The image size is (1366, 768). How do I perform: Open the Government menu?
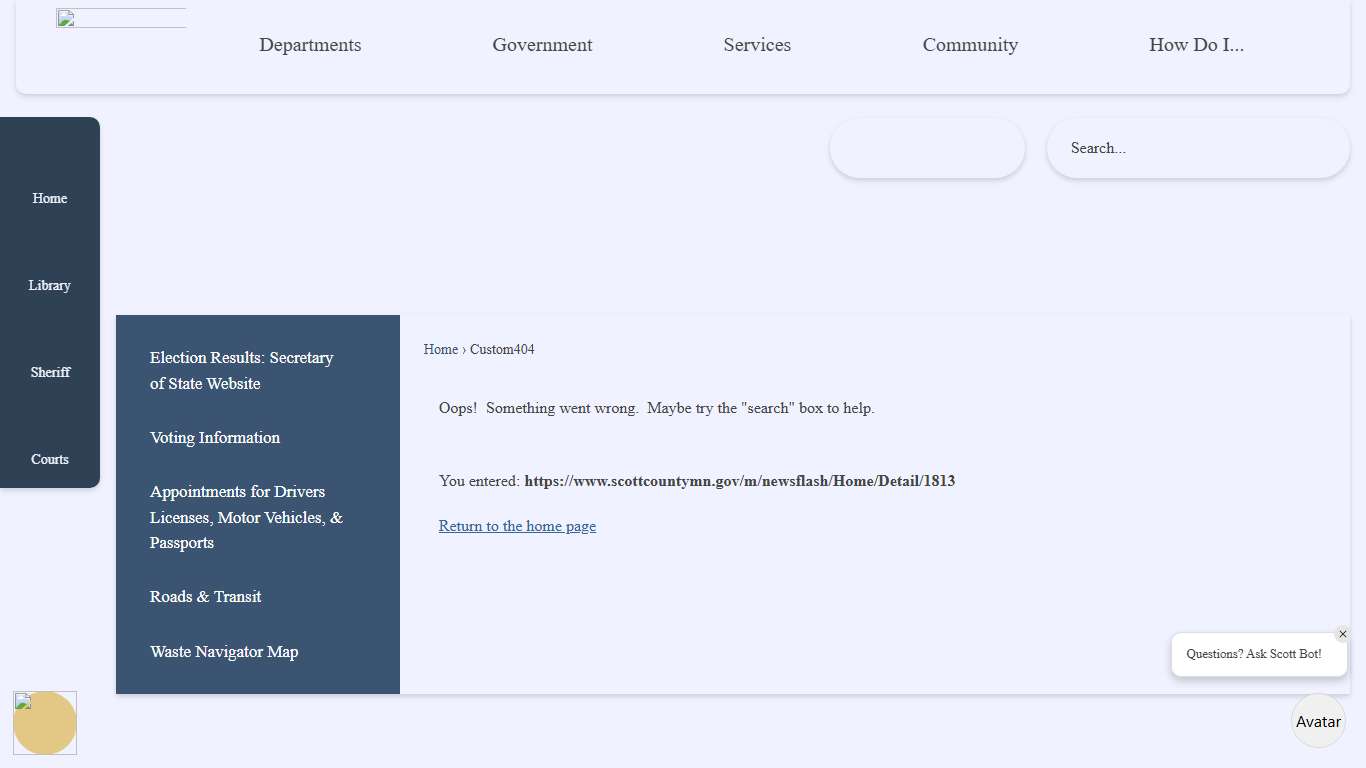542,45
